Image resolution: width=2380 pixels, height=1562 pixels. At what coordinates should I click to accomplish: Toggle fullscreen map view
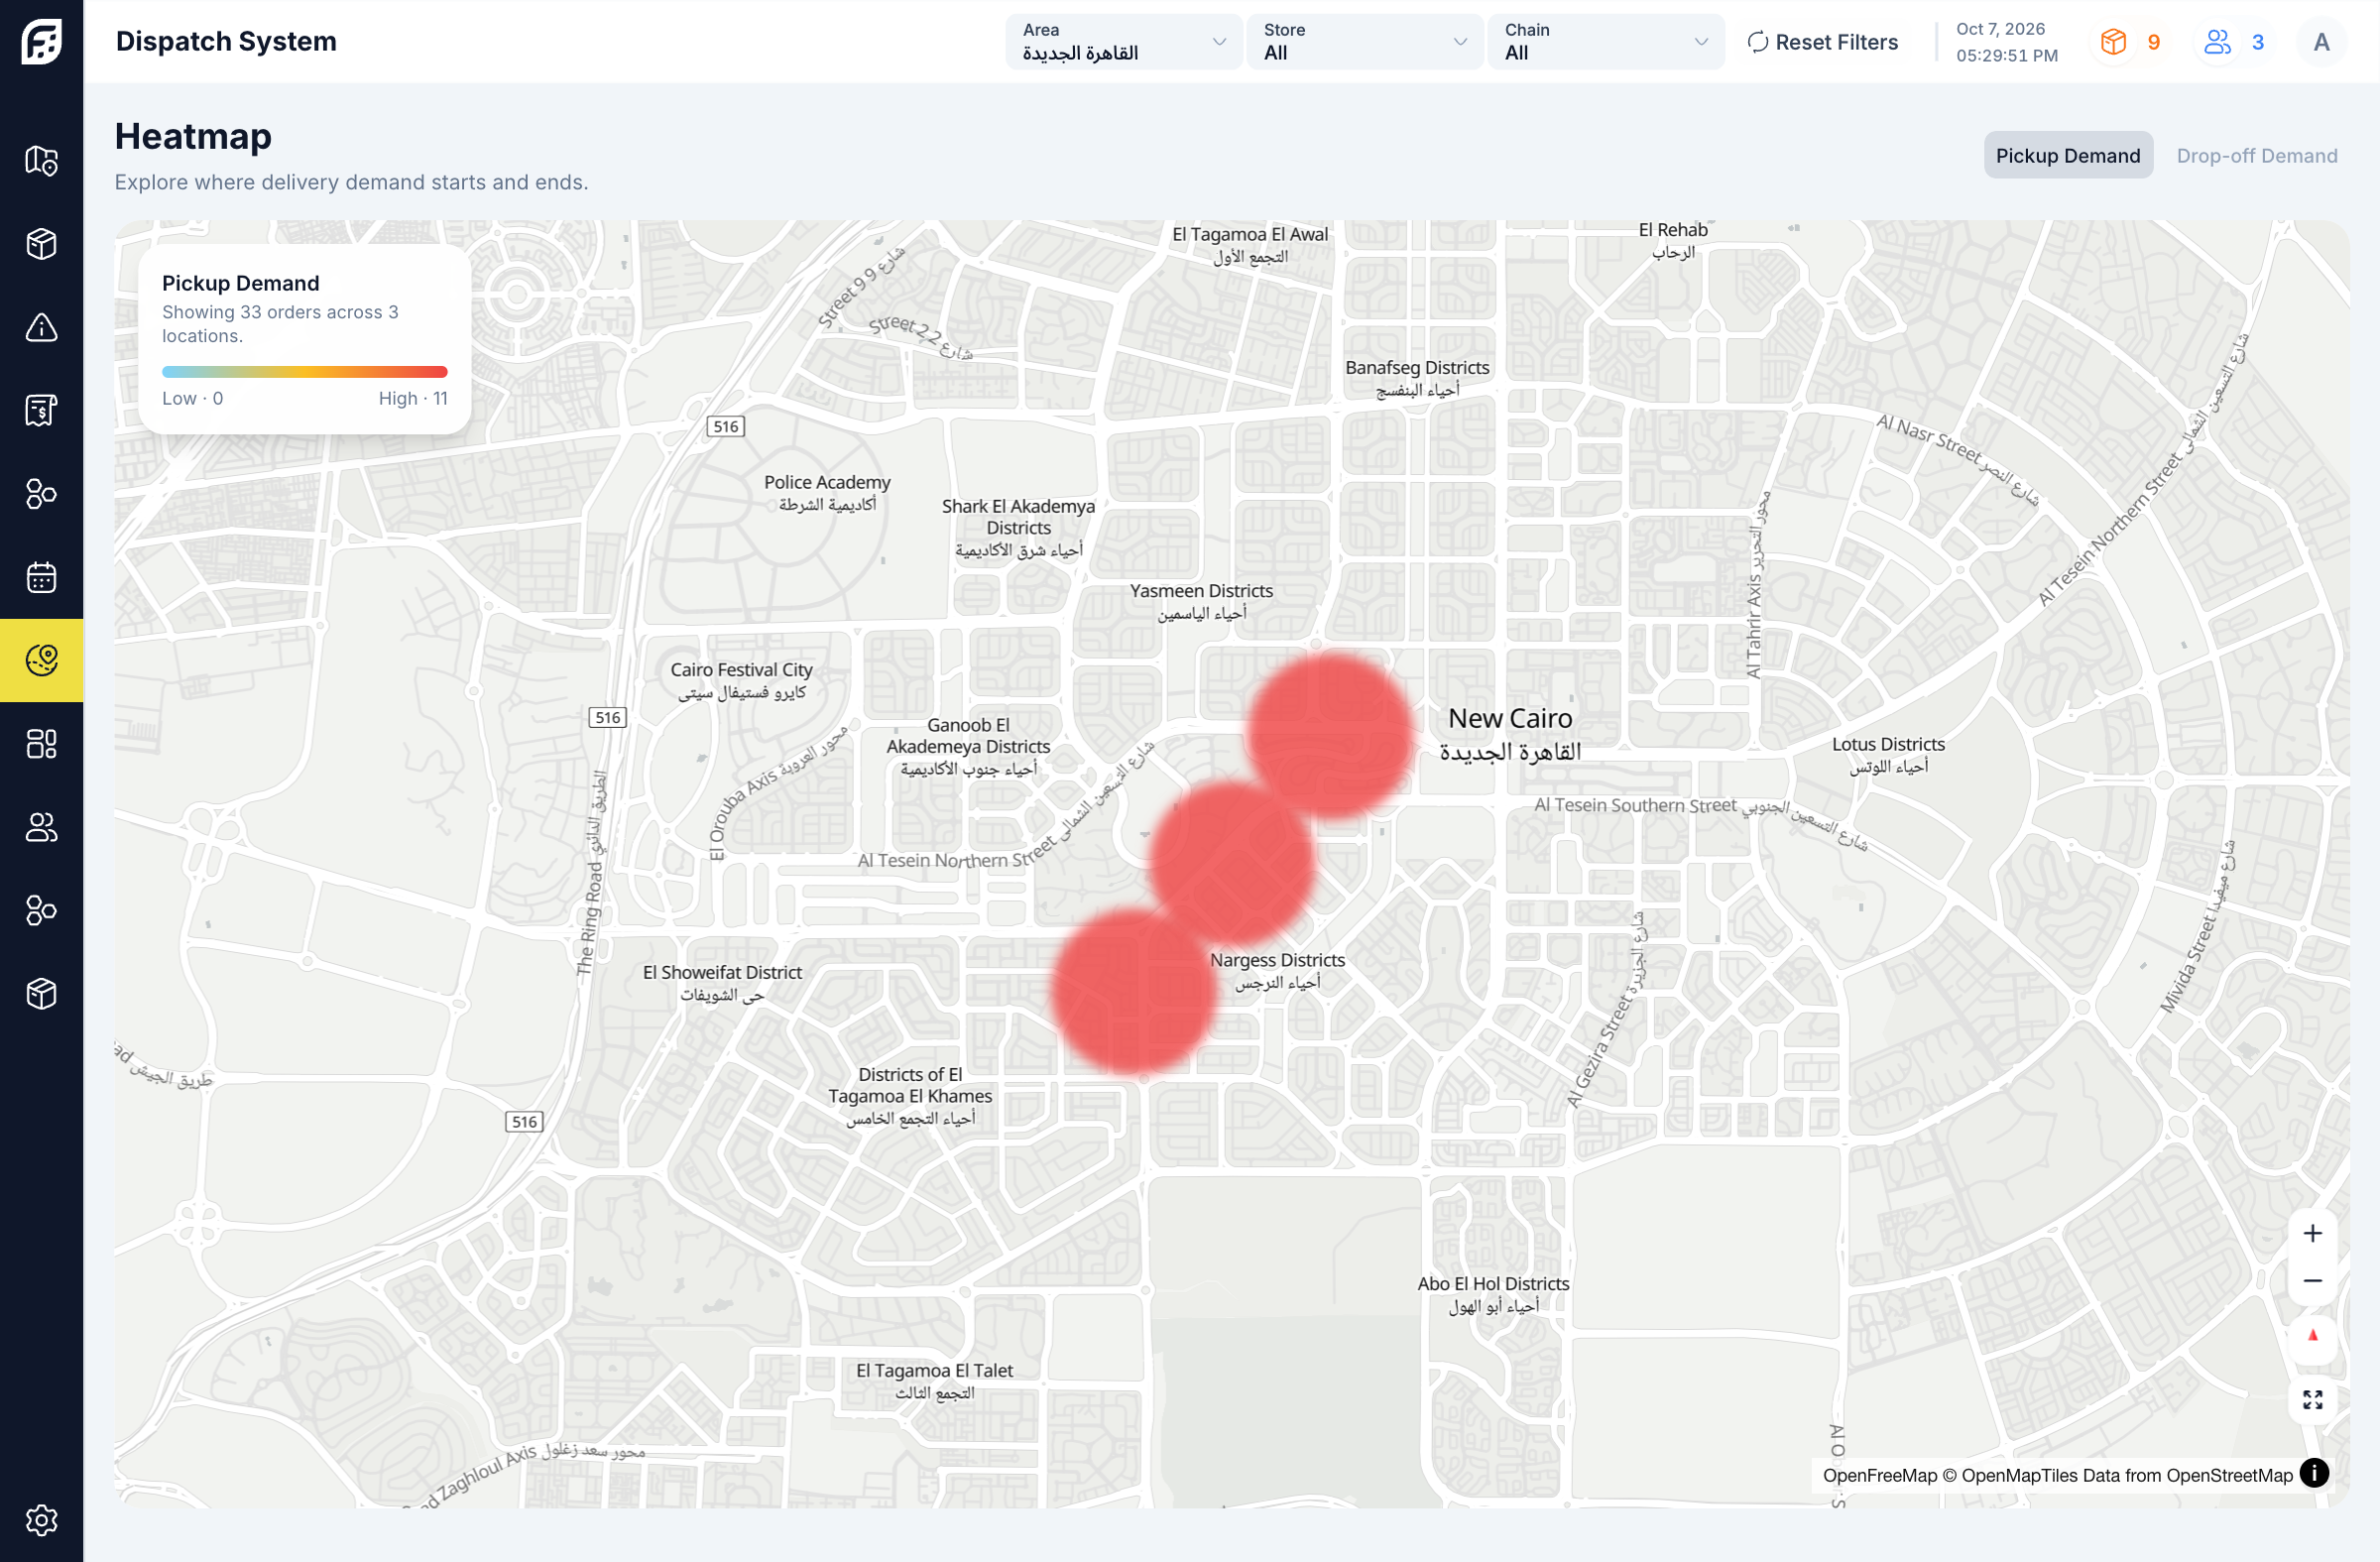click(x=2312, y=1399)
